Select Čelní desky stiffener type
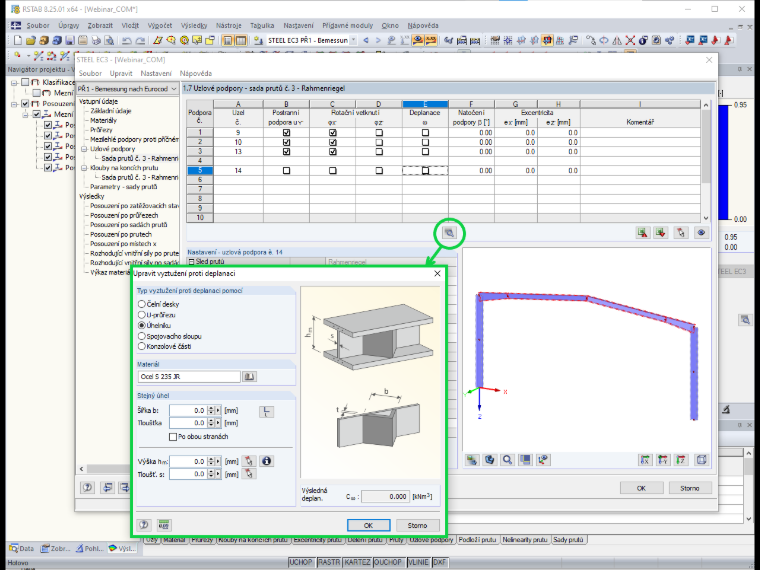The height and width of the screenshot is (570, 760). 142,304
